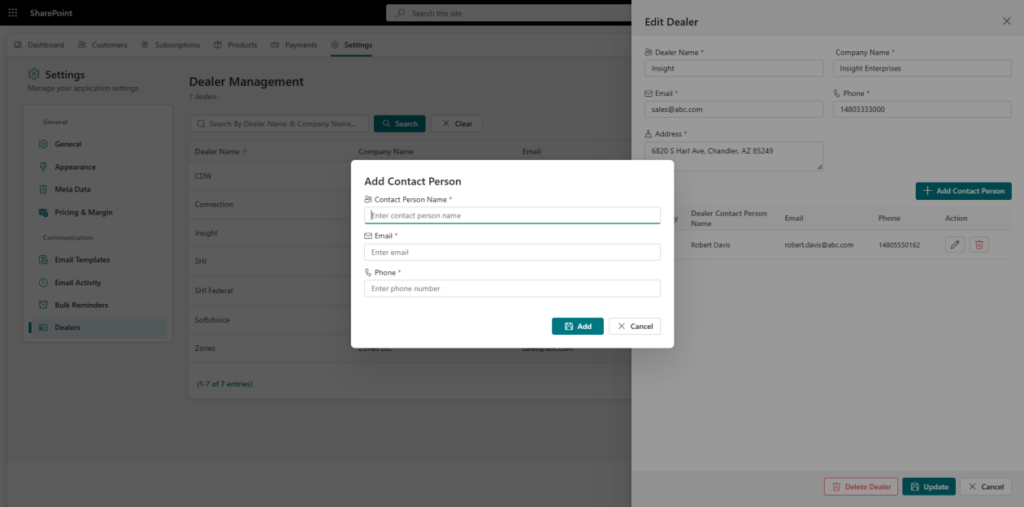
Task: Click the Delete Dealer button
Action: [x=860, y=487]
